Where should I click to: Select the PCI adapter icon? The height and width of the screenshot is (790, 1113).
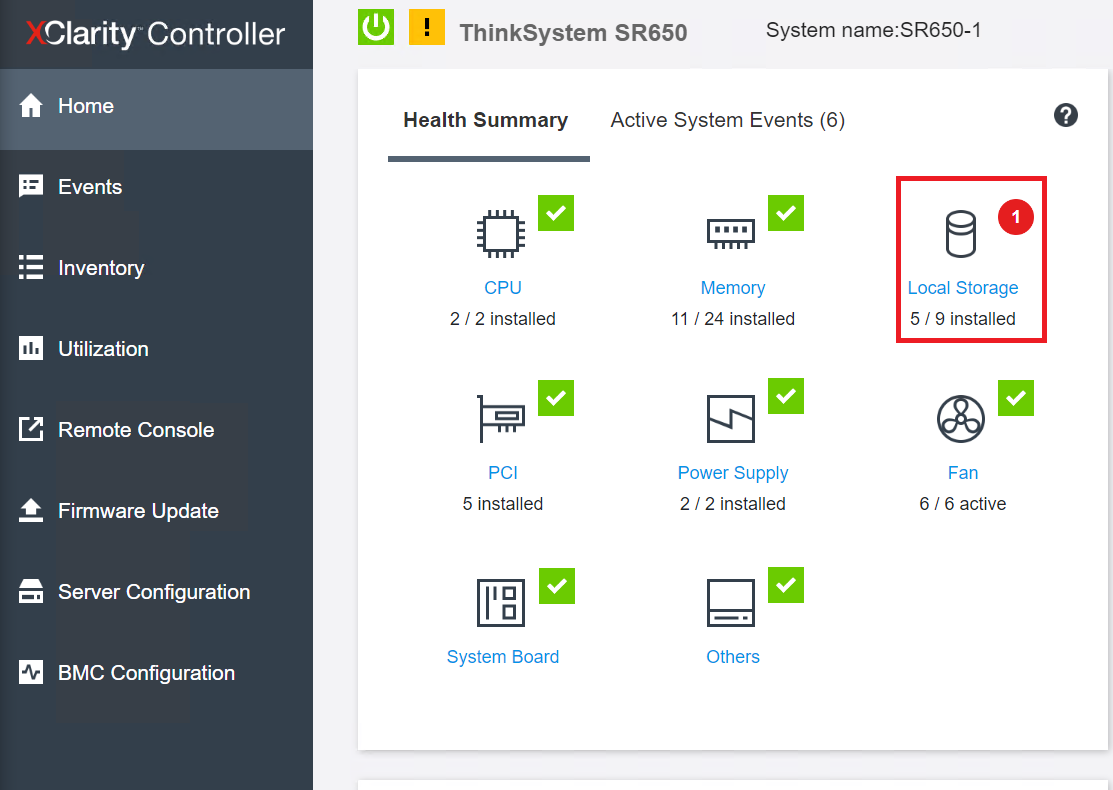click(501, 418)
